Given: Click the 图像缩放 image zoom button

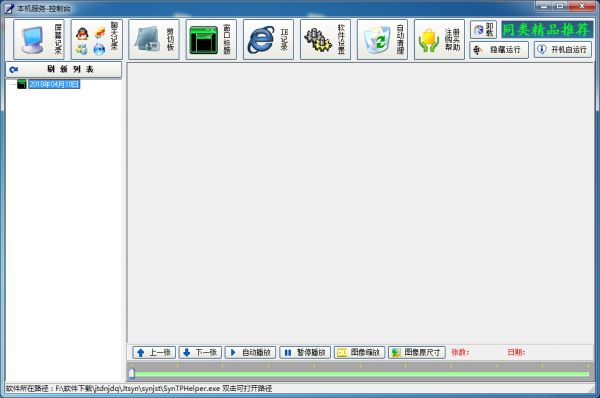Looking at the screenshot, I should 359,352.
